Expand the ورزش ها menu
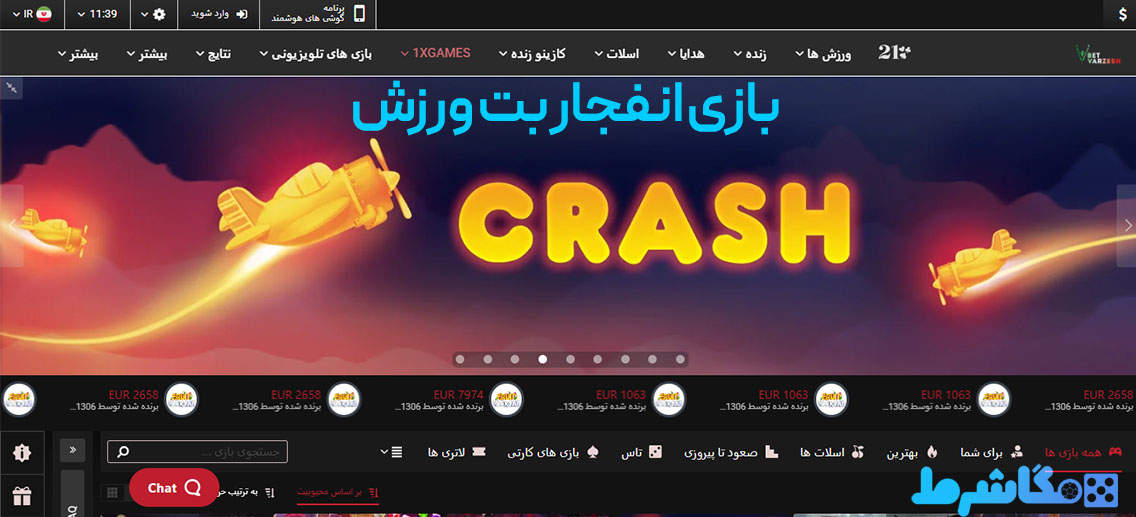 [823, 54]
